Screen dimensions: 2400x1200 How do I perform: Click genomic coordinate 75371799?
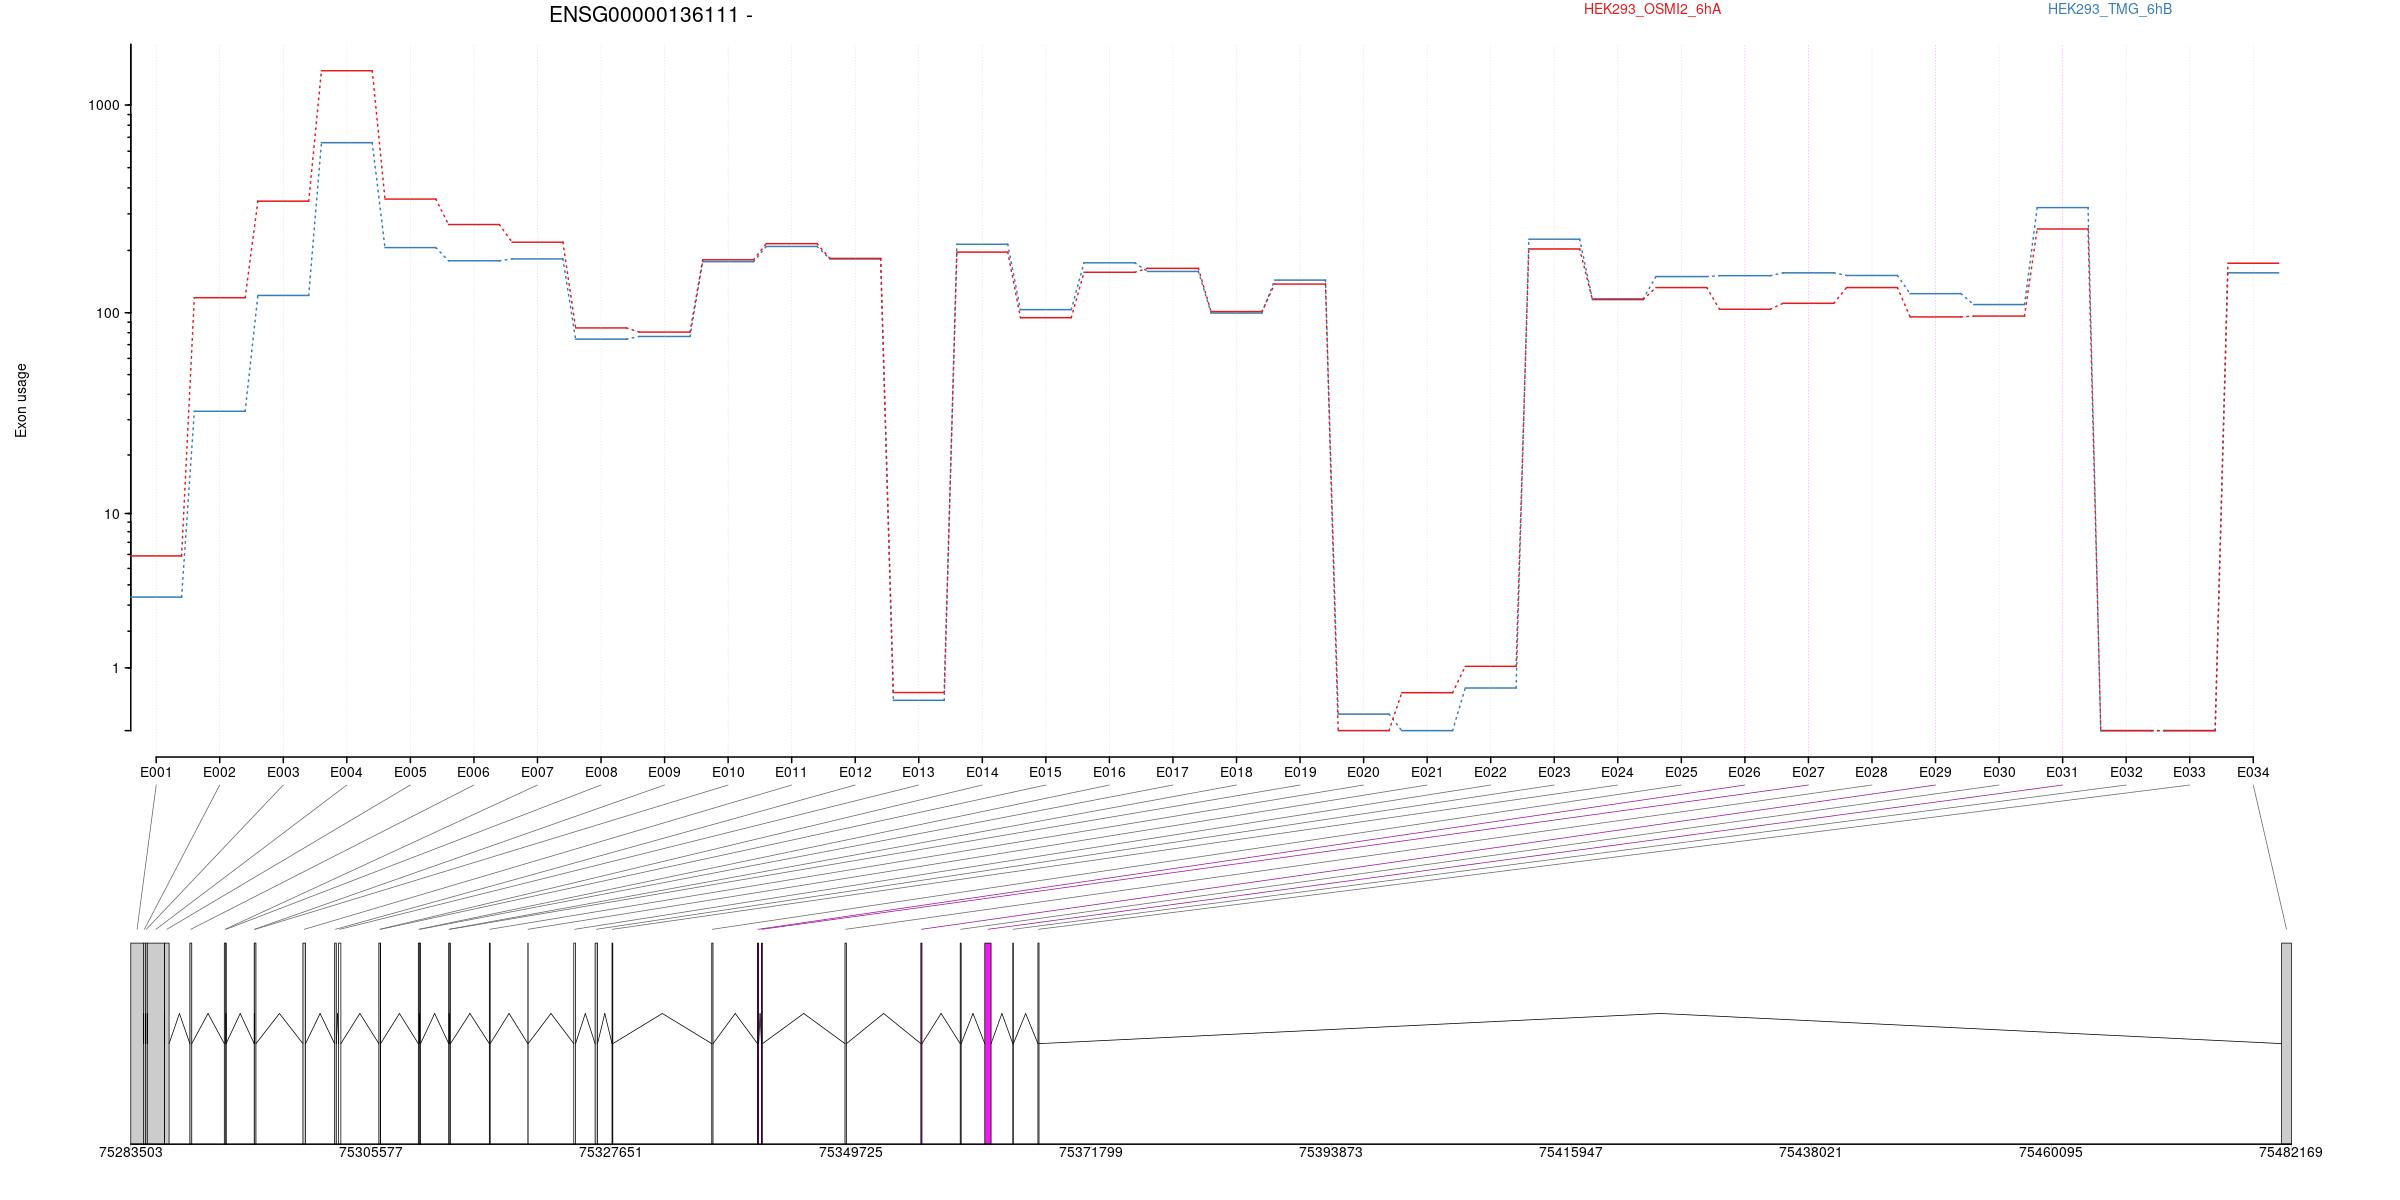click(x=1091, y=1152)
